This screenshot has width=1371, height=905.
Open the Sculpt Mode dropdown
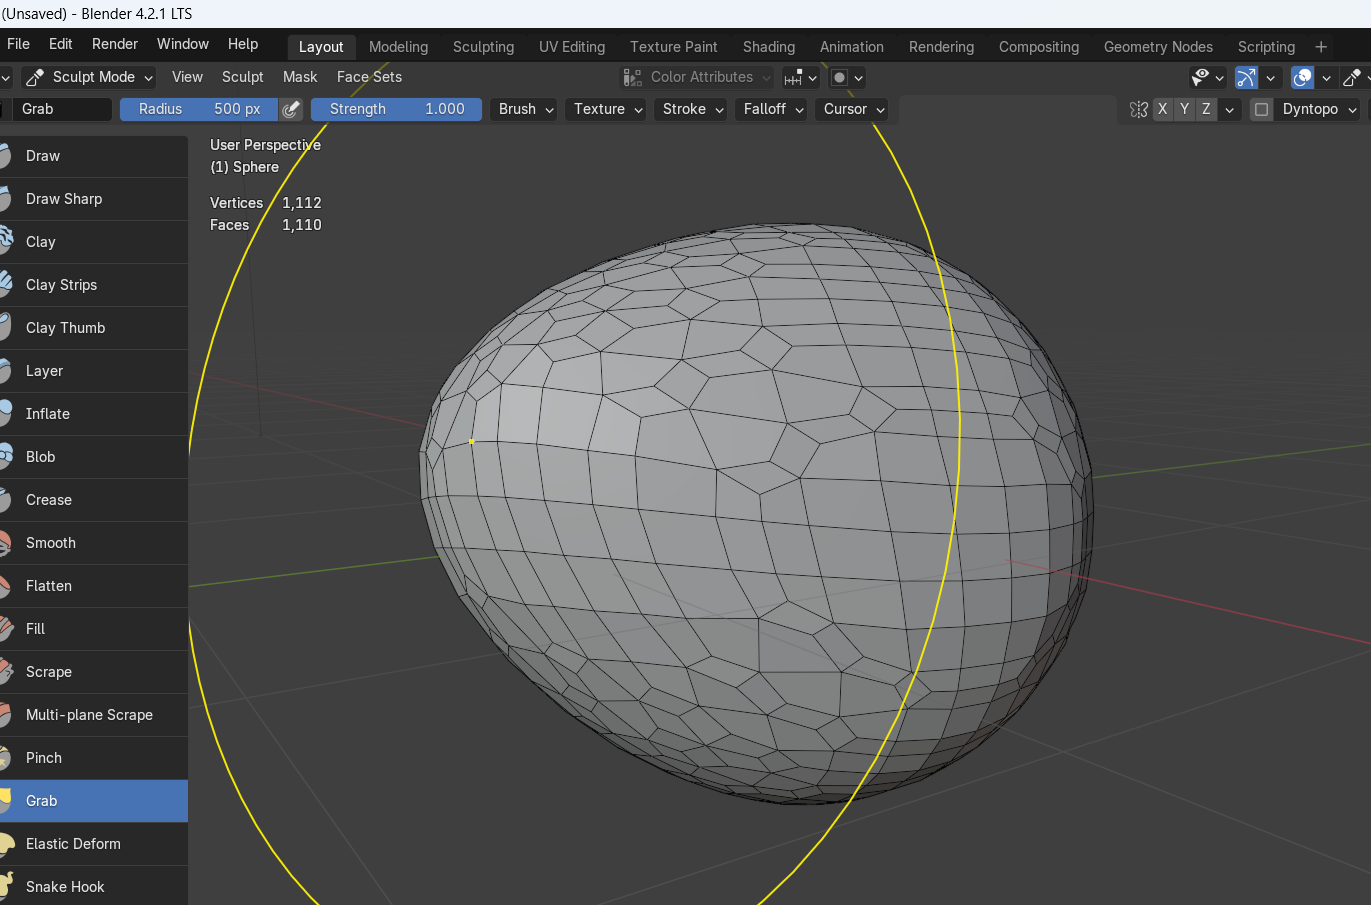pyautogui.click(x=88, y=77)
